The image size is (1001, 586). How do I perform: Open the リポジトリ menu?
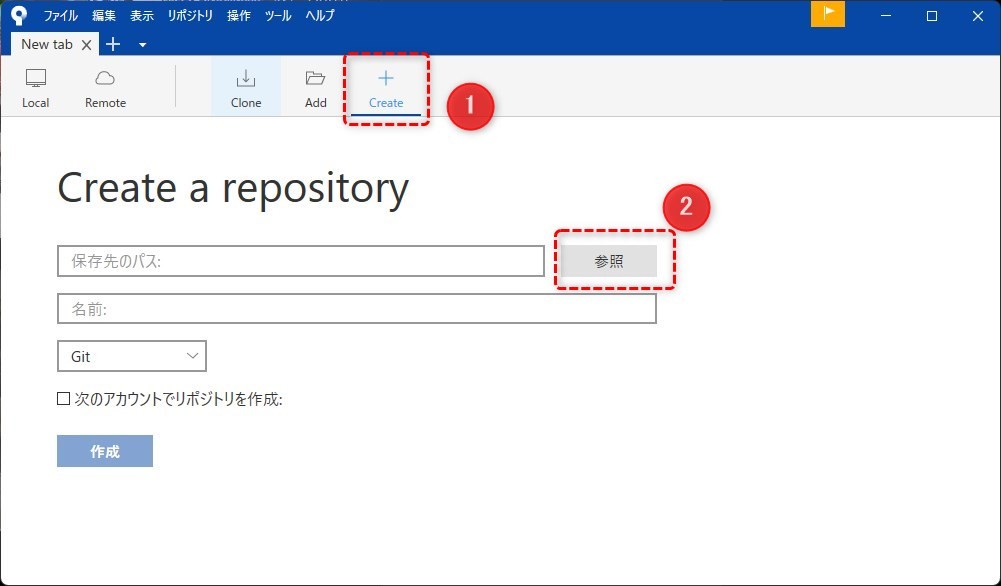190,15
